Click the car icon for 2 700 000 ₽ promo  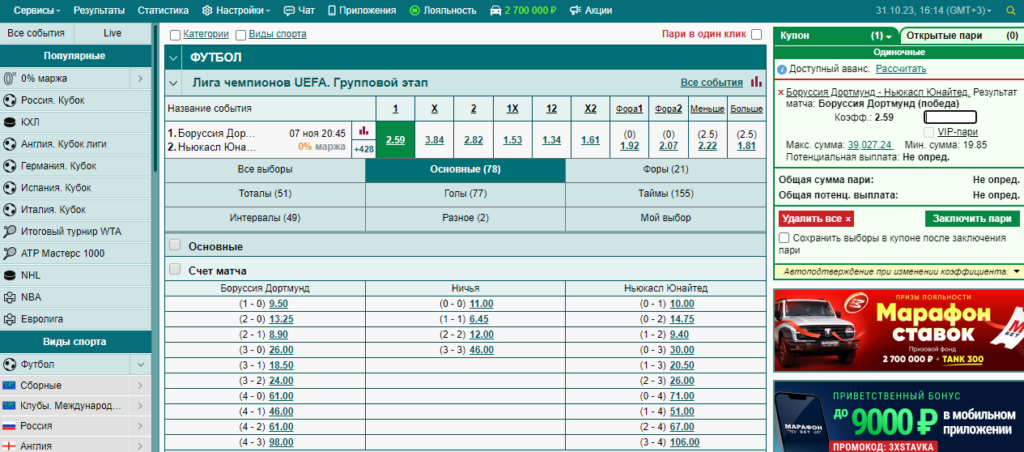496,10
